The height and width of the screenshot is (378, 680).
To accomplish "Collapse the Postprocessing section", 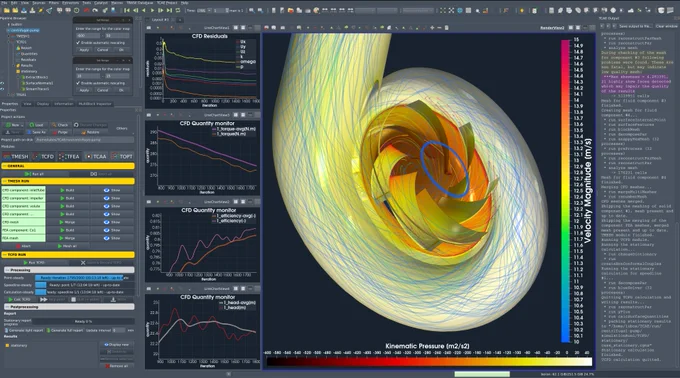I will 69,307.
